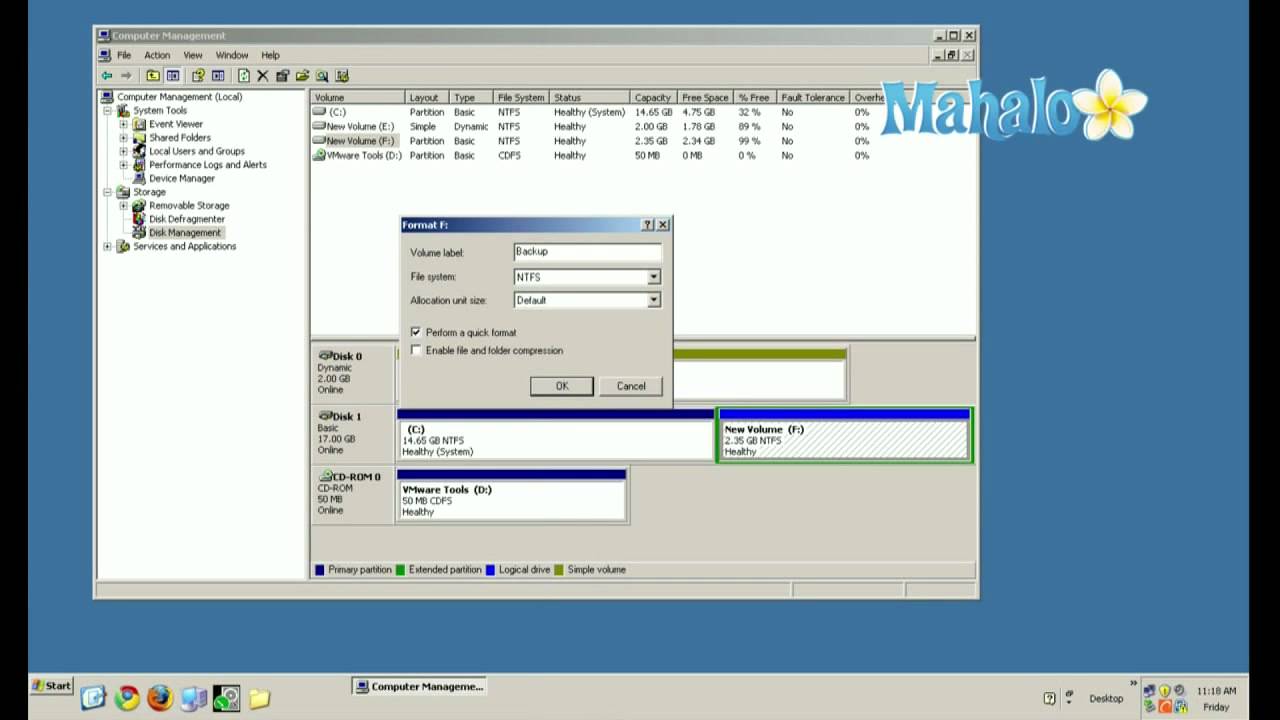
Task: Select Performance Logs and Alerts node
Action: click(x=208, y=165)
